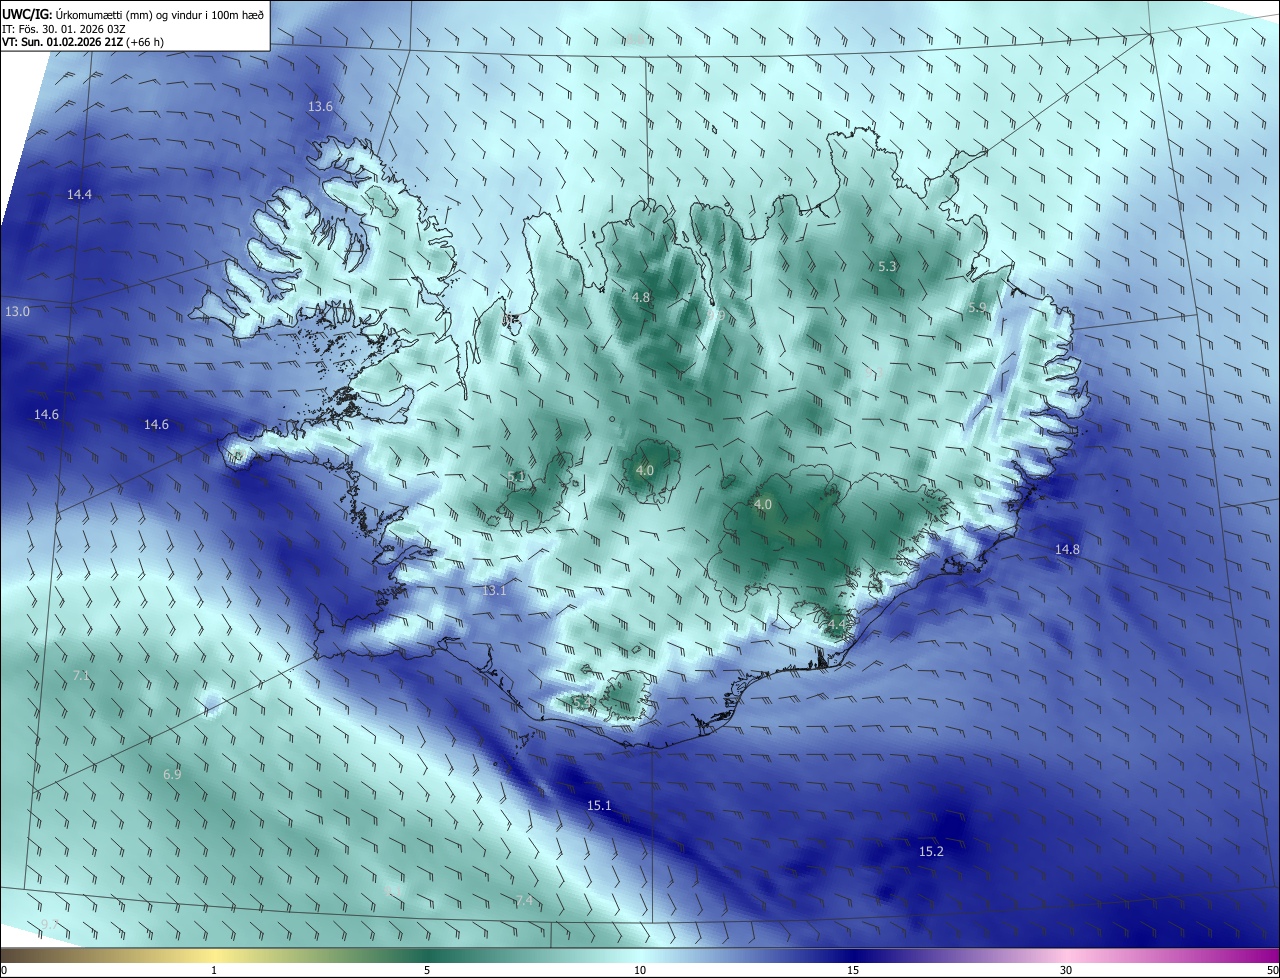Click the 'VT: Sun. 01.02.2026 21Z (+66 h)' line
This screenshot has width=1280, height=978.
83,42
